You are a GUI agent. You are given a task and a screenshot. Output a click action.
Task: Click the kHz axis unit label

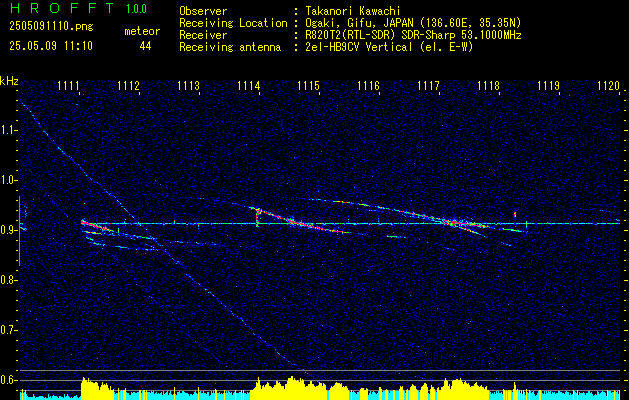tap(9, 81)
